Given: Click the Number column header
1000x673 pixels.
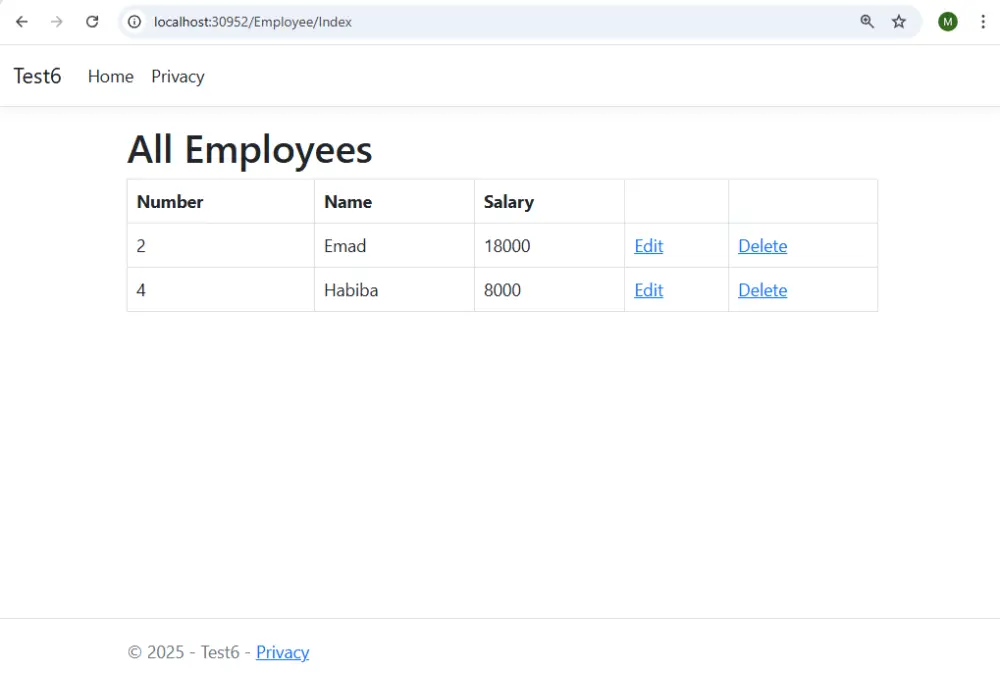Looking at the screenshot, I should (169, 201).
